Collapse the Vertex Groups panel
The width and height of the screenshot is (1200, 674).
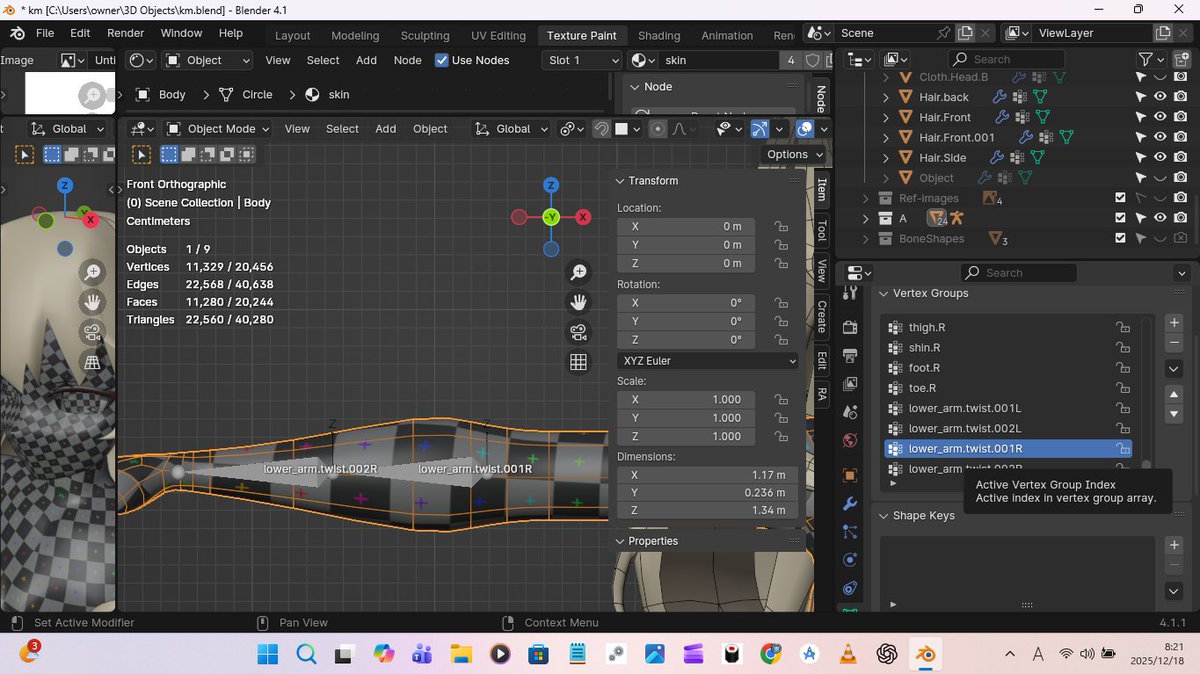[x=884, y=293]
